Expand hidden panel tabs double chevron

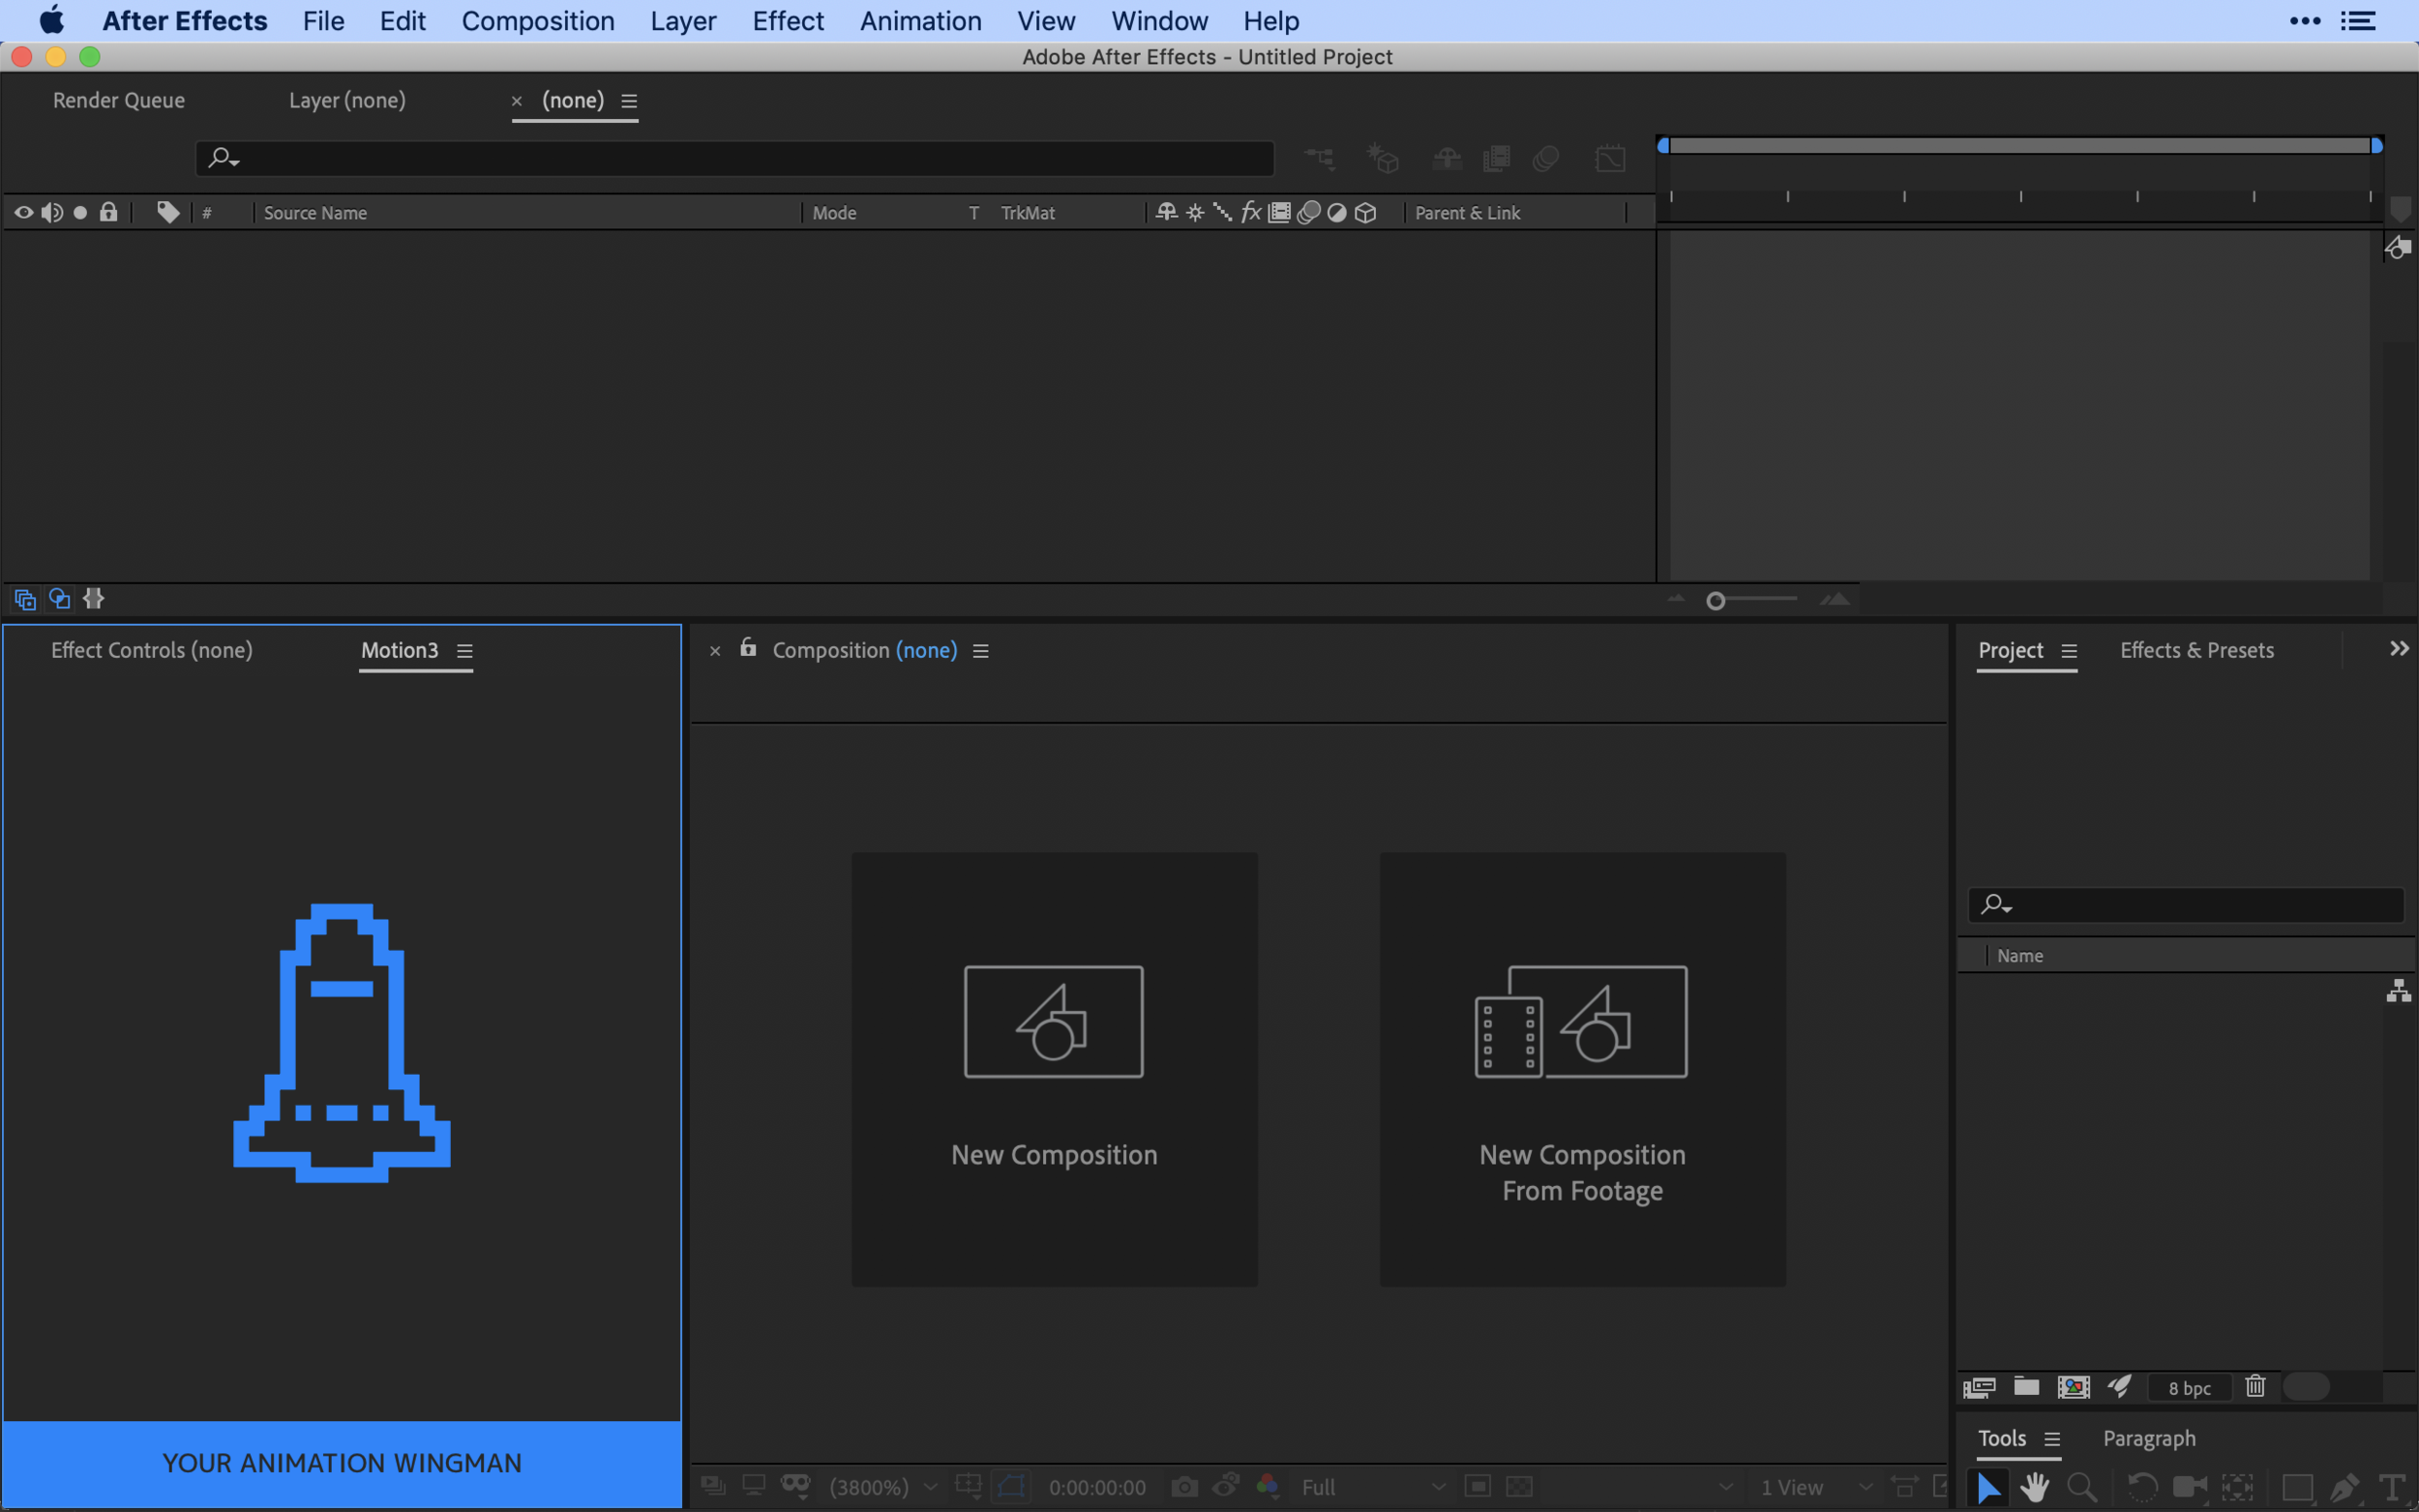[x=2399, y=649]
